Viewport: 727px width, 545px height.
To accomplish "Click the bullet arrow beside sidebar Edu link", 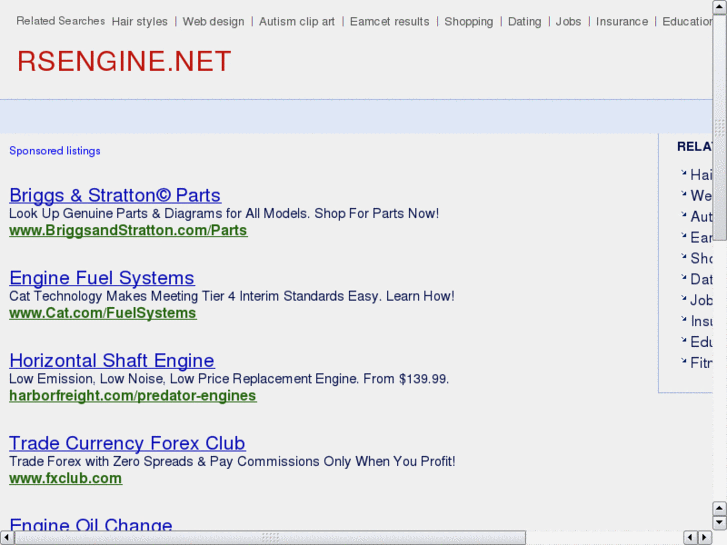I will (x=683, y=340).
